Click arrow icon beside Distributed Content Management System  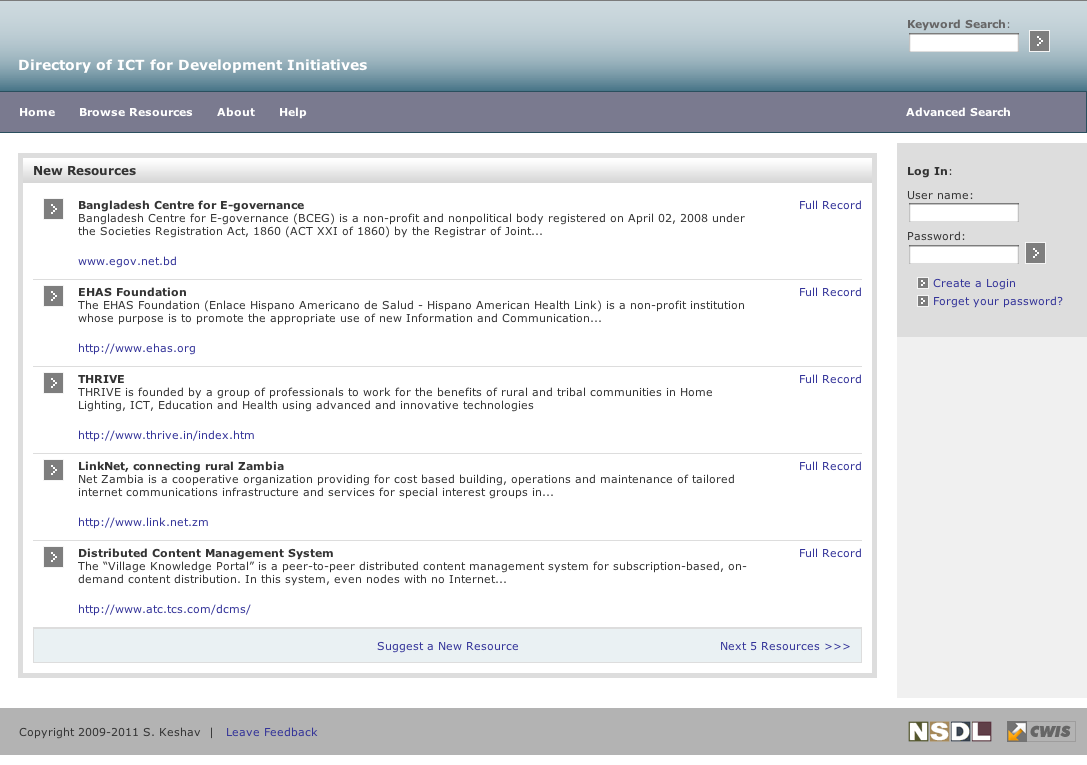53,557
